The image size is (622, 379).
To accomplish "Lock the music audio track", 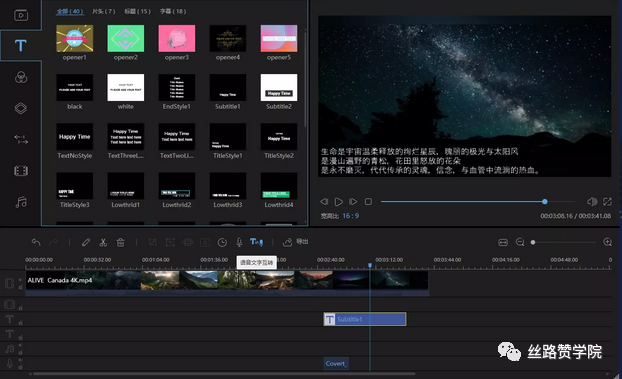I will (20, 352).
